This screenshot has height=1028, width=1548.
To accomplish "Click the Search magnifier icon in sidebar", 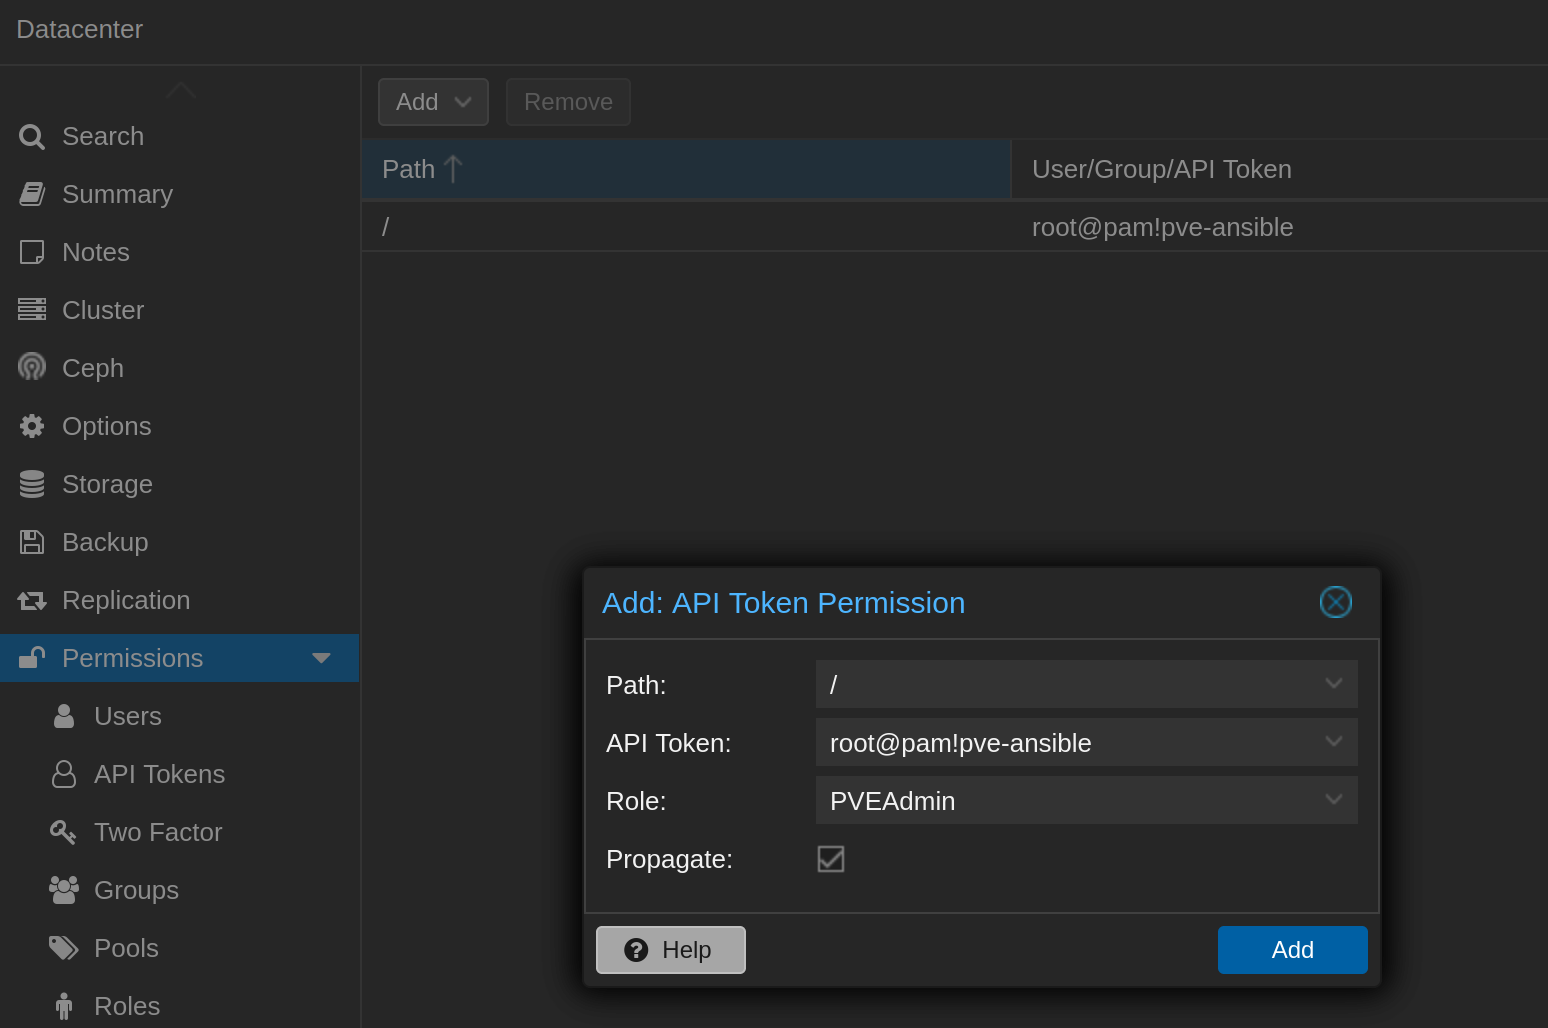I will click(x=32, y=137).
